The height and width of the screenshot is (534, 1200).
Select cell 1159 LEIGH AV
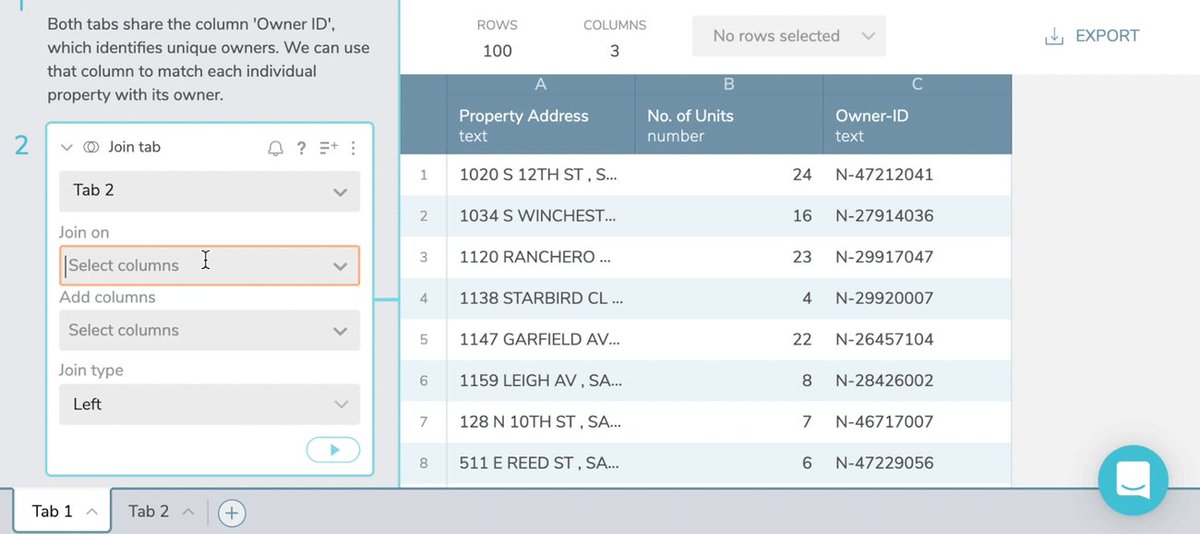[x=540, y=380]
